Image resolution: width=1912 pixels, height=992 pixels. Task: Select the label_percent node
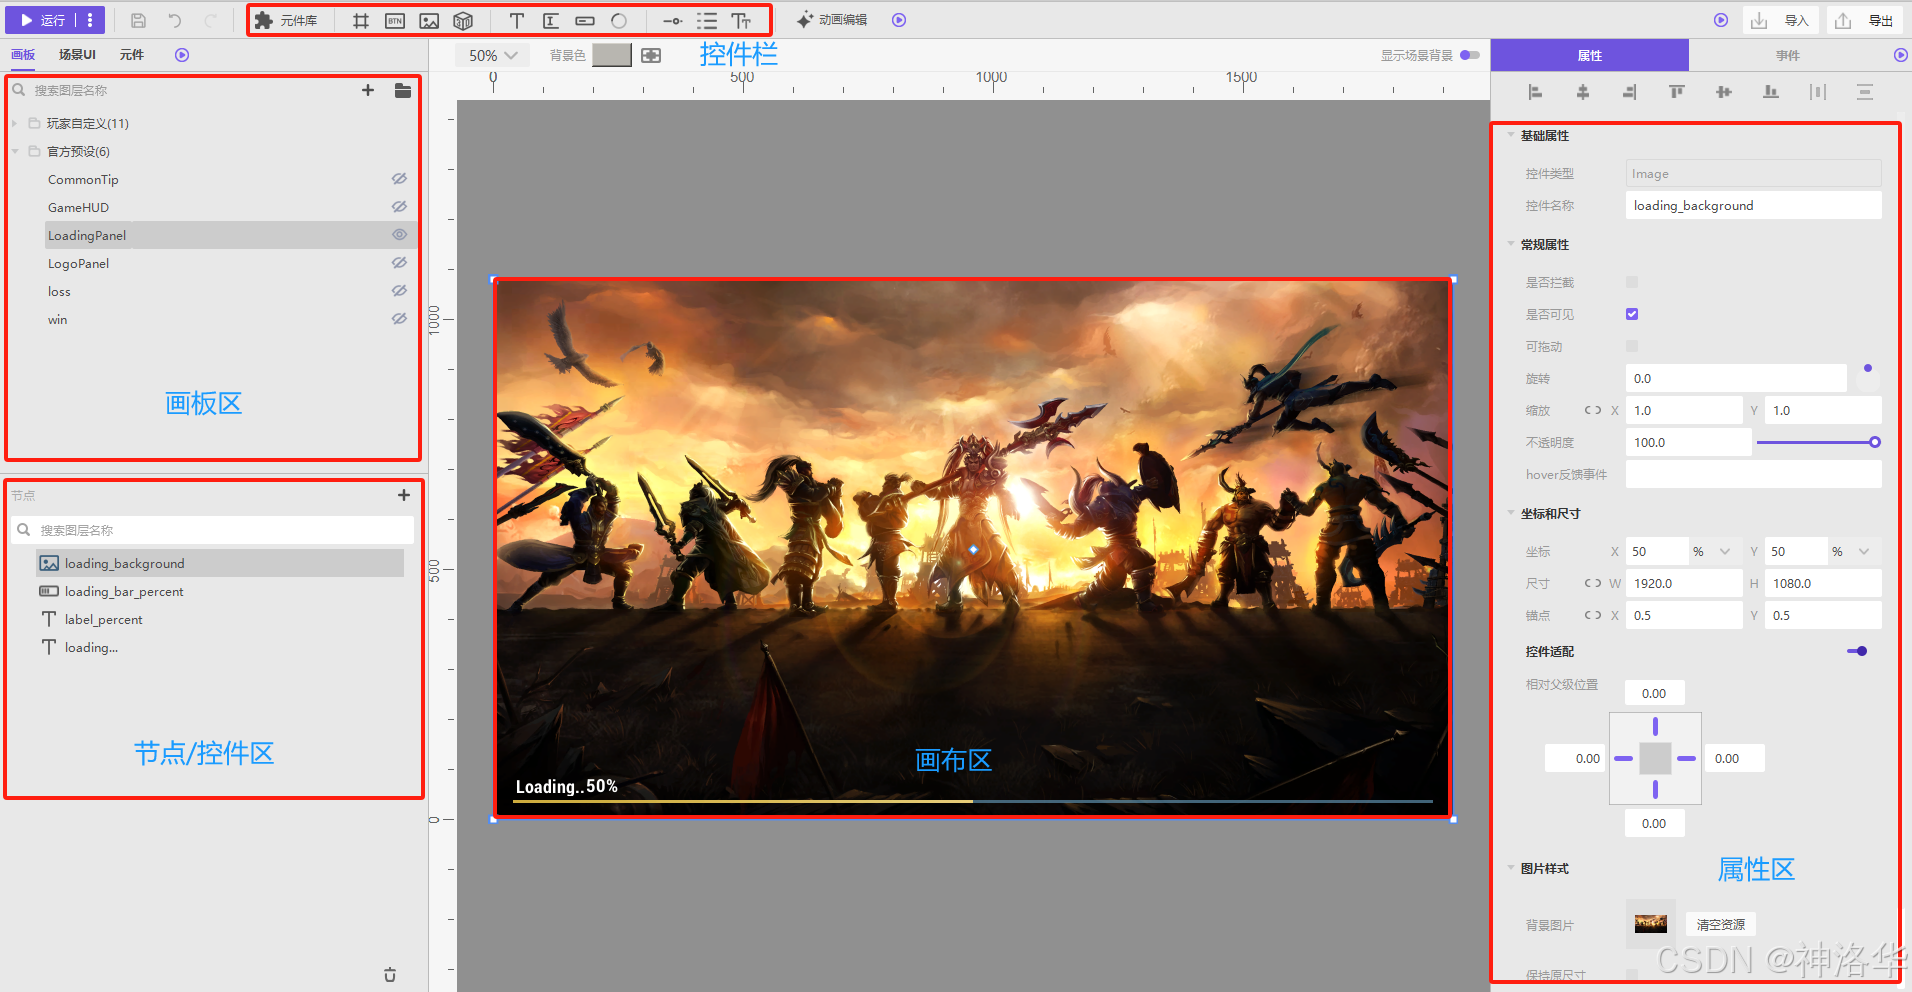tap(220, 620)
